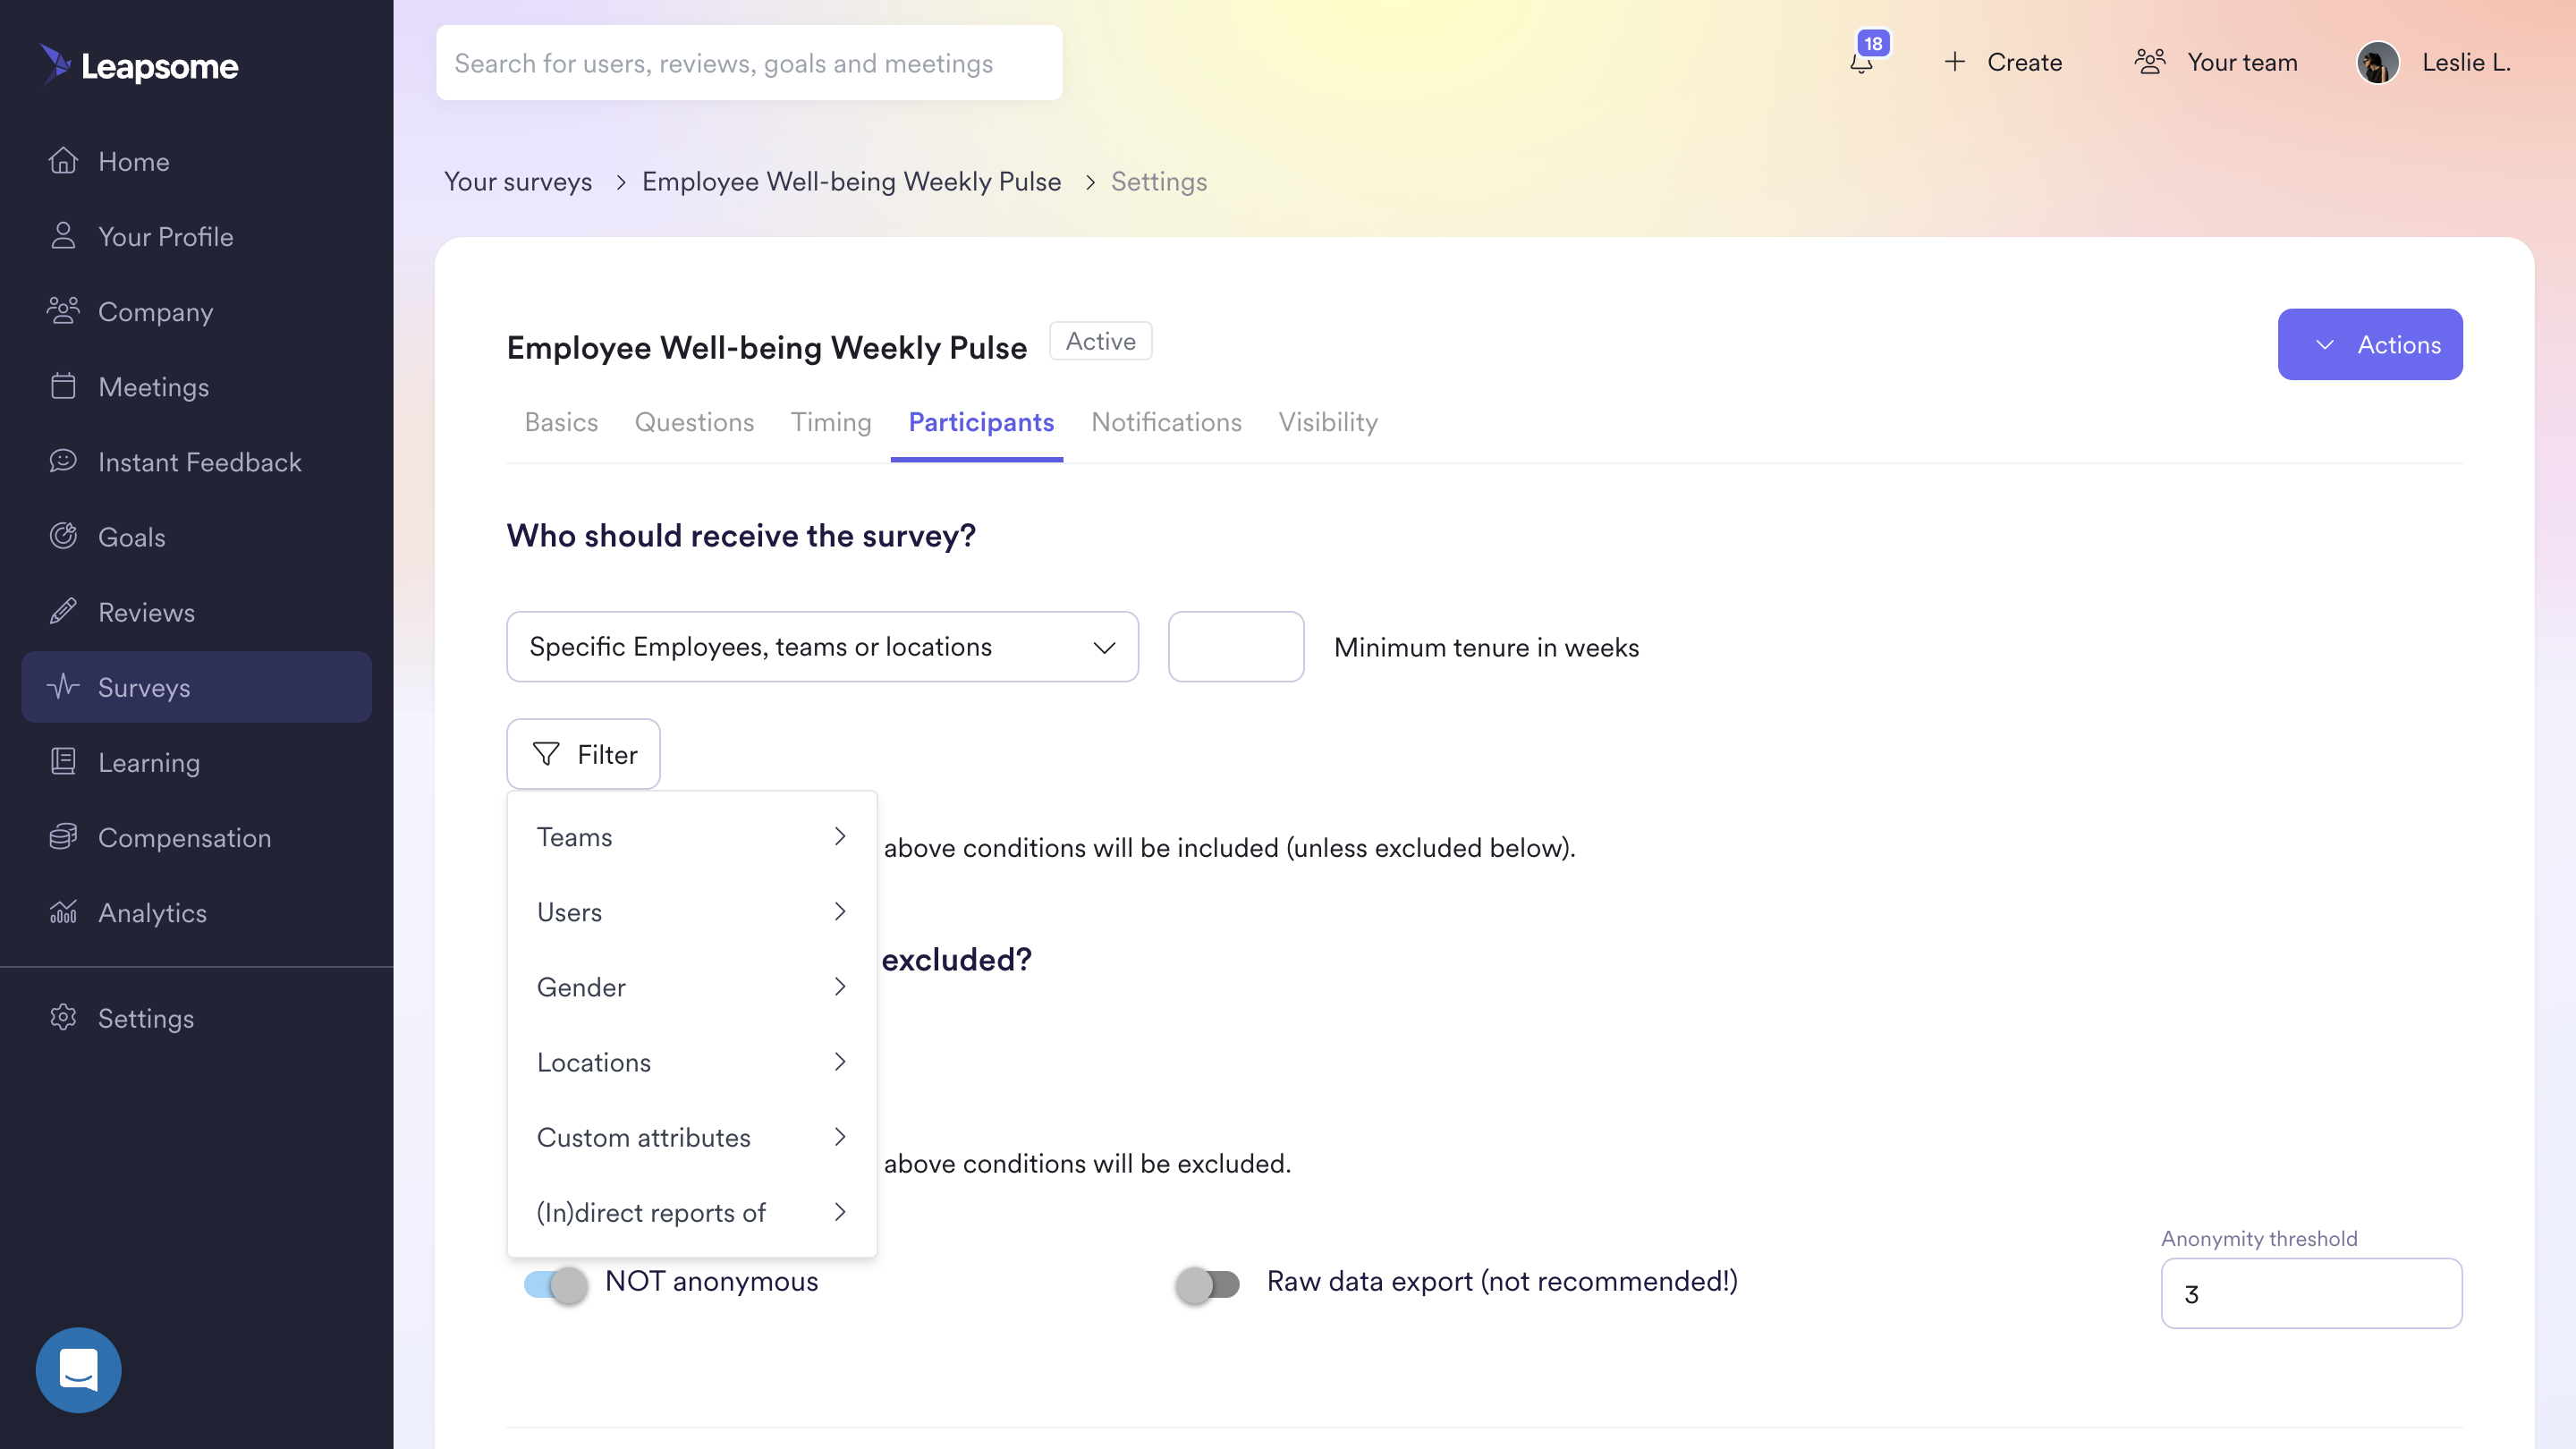Click the Intercom chat bubble icon

78,1369
